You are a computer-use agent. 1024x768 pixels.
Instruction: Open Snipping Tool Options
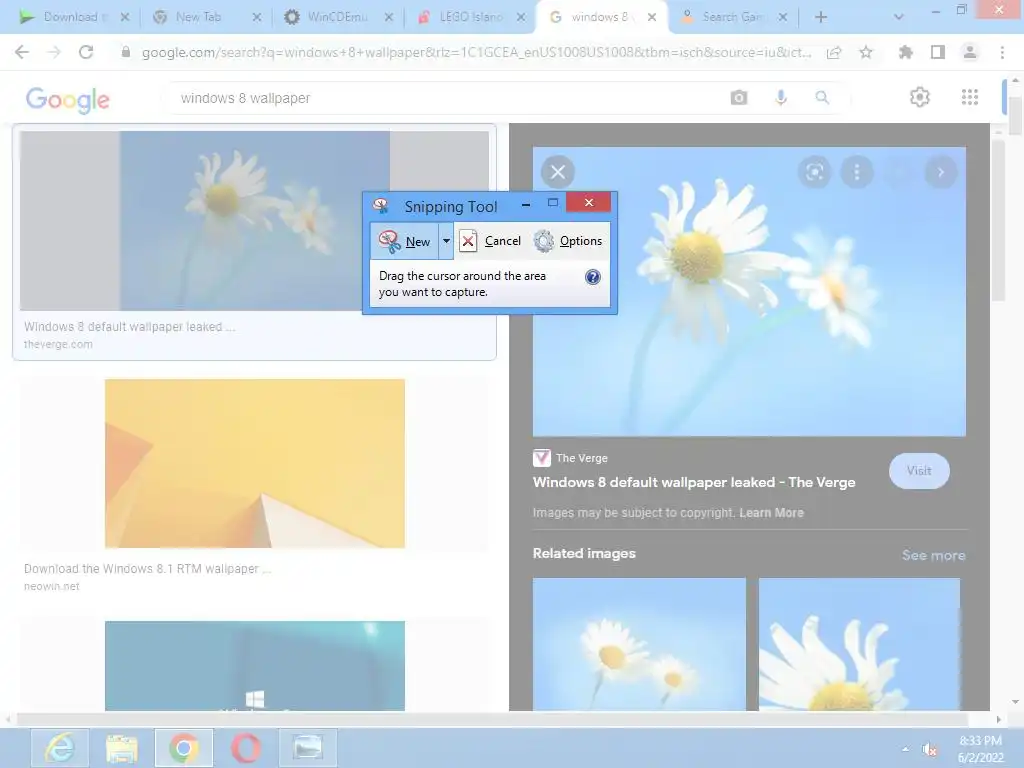click(x=568, y=241)
